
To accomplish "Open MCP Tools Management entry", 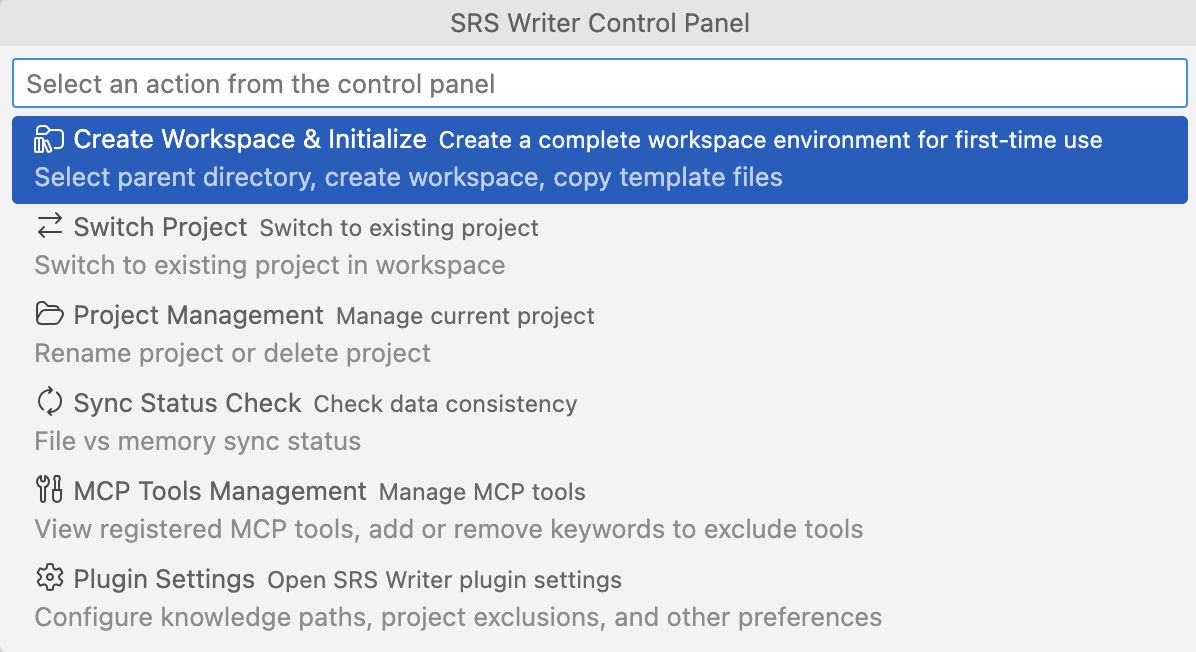I will tap(600, 510).
